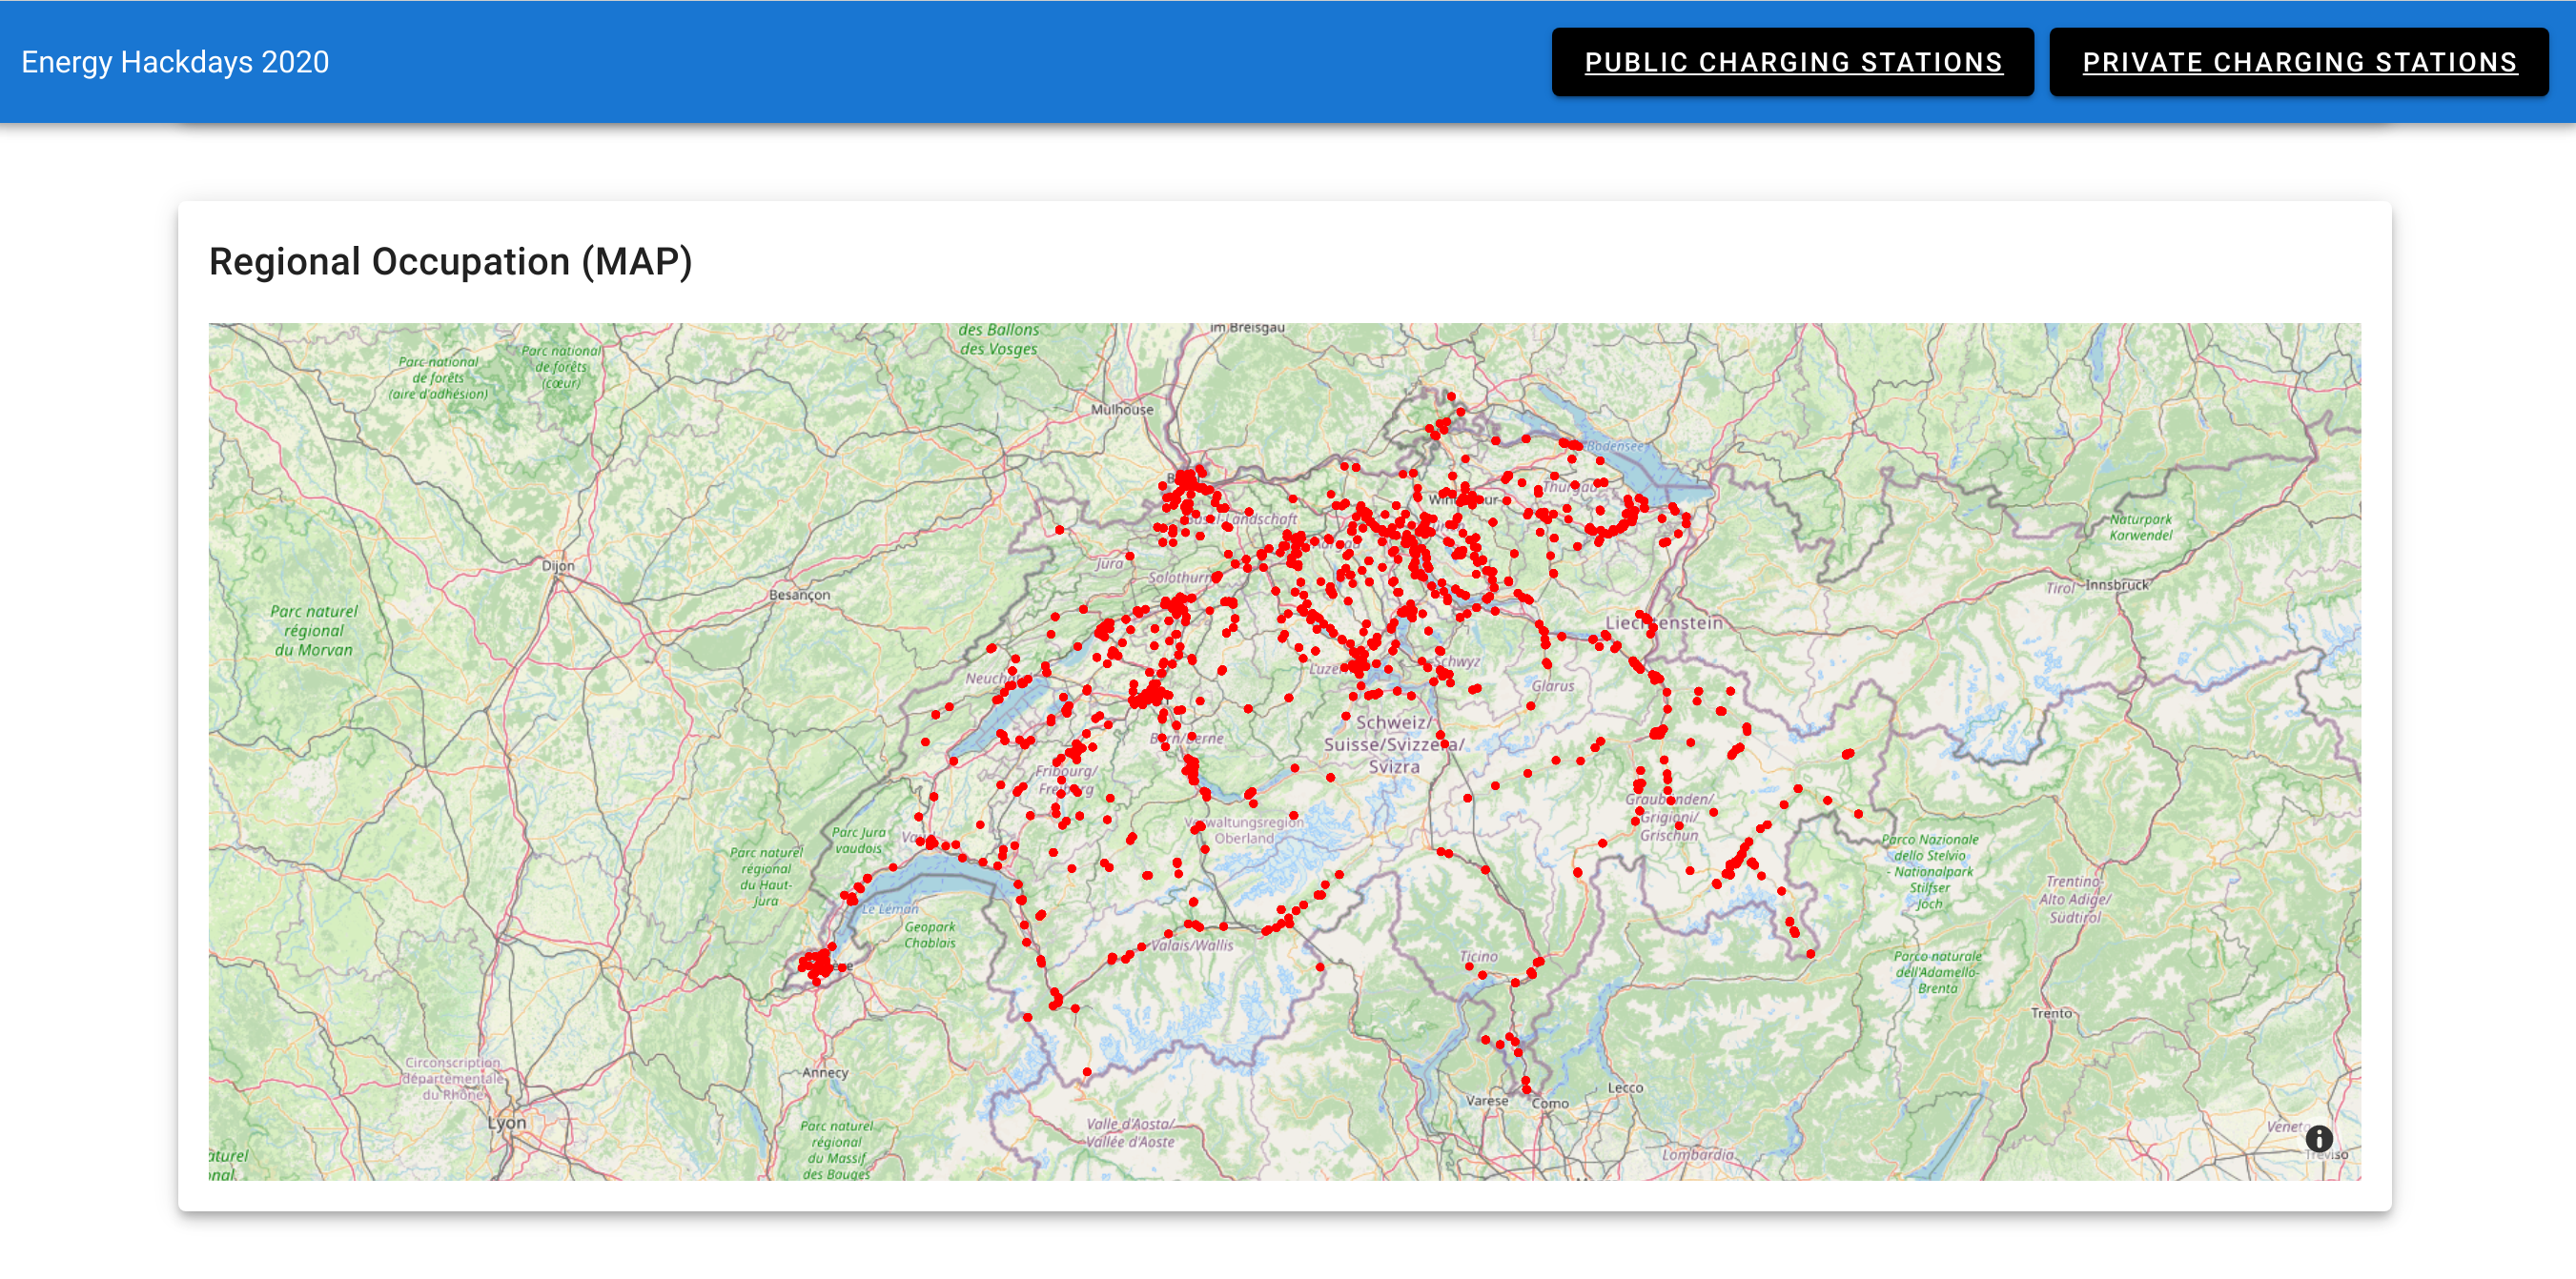This screenshot has width=2576, height=1279.
Task: Click the Parc naturel régional du Morvan label
Action: pyautogui.click(x=313, y=631)
